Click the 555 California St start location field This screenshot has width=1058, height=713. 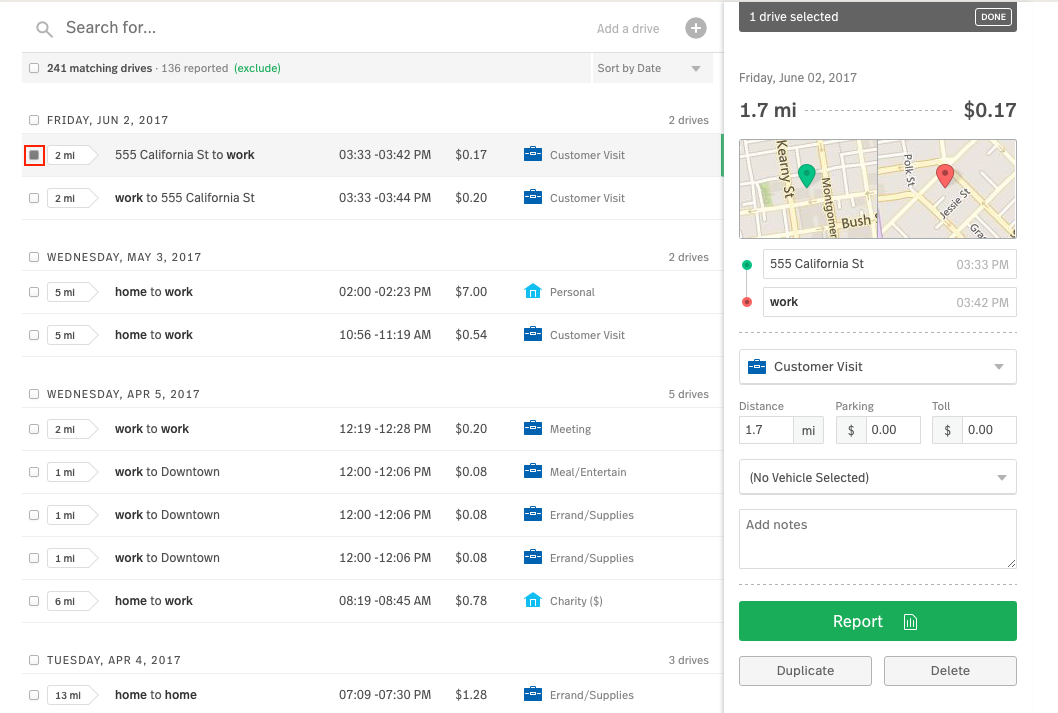click(x=889, y=264)
